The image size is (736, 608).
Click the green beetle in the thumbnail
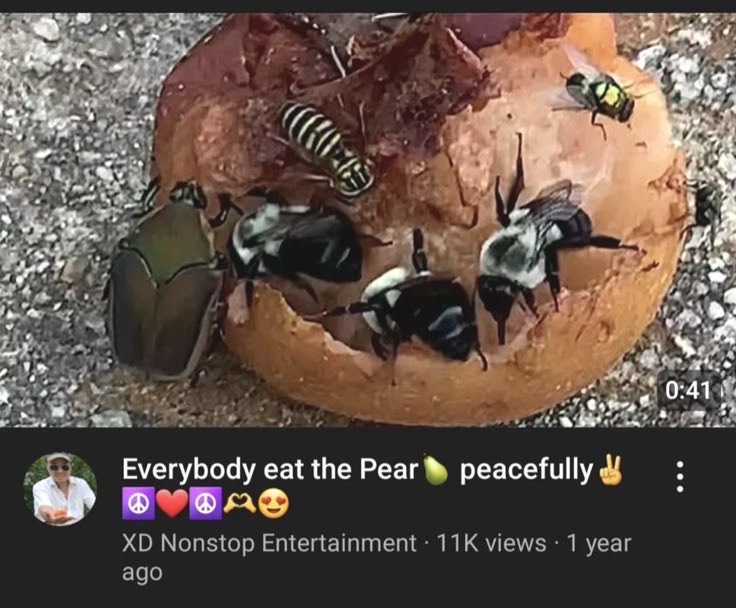click(x=164, y=282)
